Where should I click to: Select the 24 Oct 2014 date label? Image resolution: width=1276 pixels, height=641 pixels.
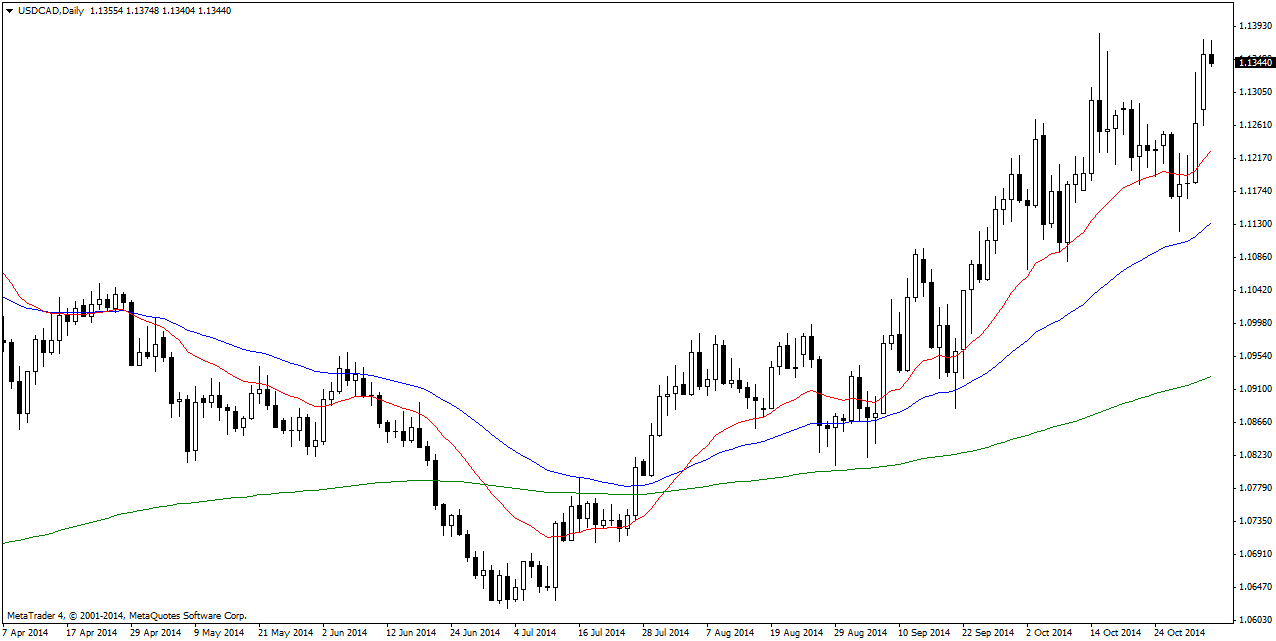[x=1178, y=632]
